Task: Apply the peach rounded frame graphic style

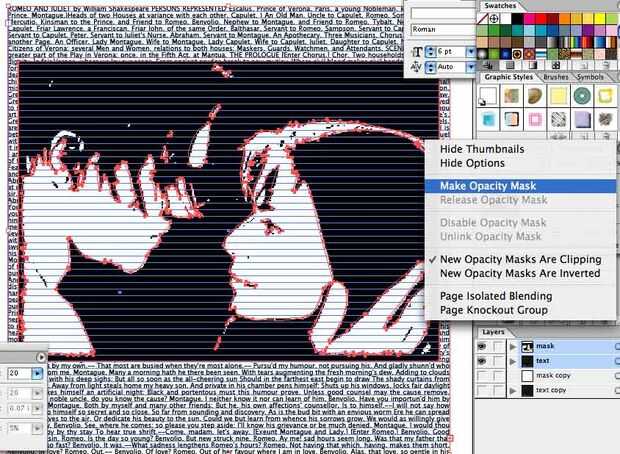Action: pos(511,119)
